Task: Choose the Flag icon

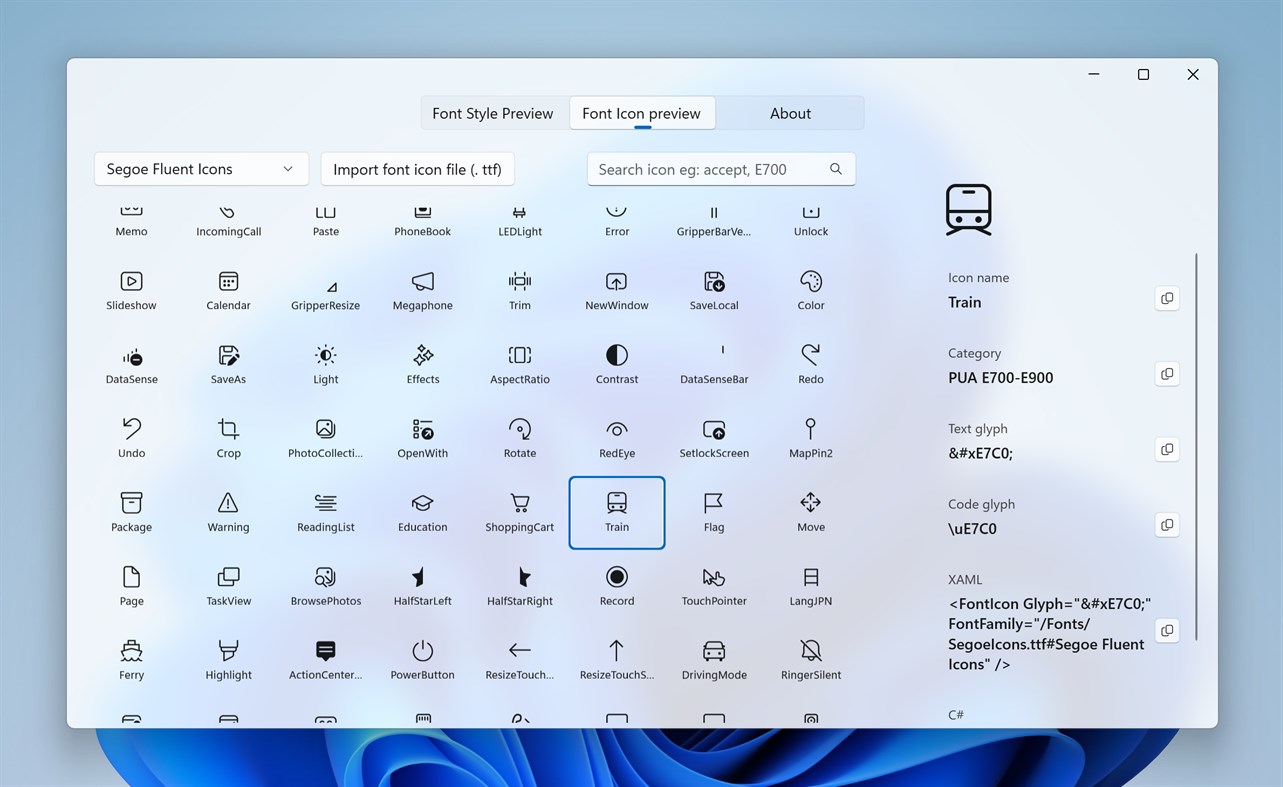Action: tap(713, 513)
